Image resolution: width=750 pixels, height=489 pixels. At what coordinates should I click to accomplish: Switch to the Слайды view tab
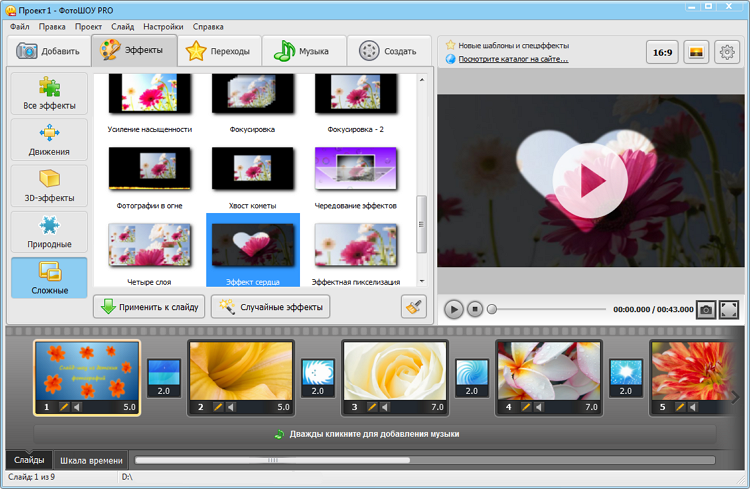click(29, 460)
